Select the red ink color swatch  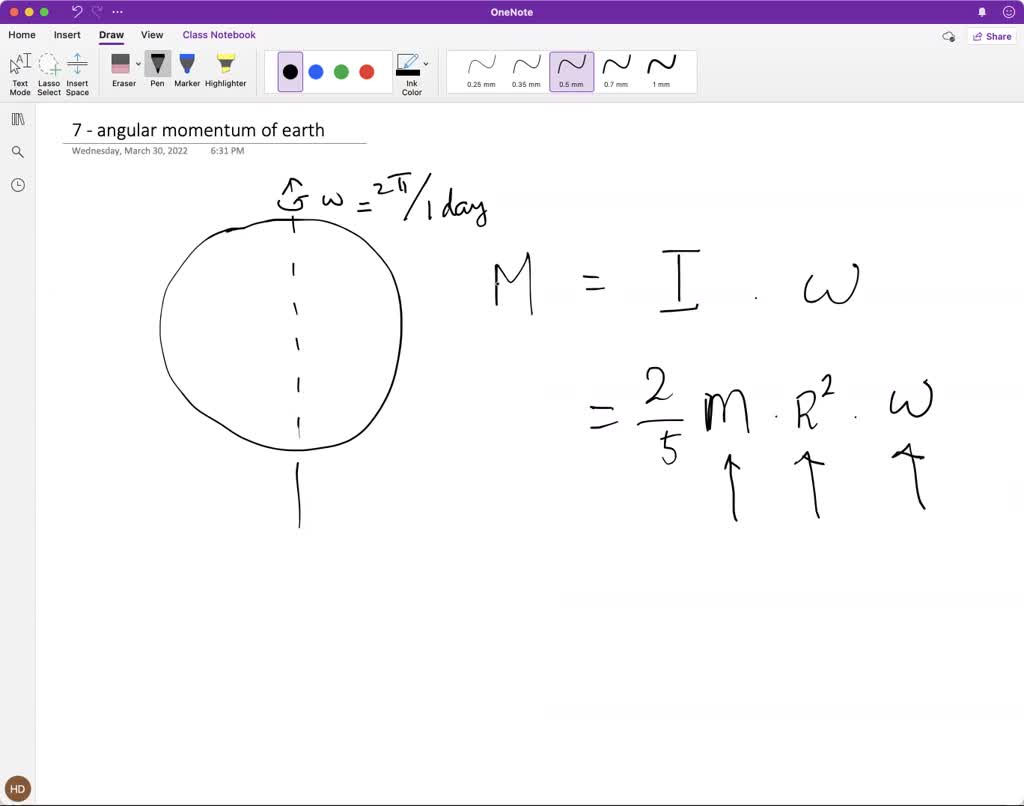point(368,70)
